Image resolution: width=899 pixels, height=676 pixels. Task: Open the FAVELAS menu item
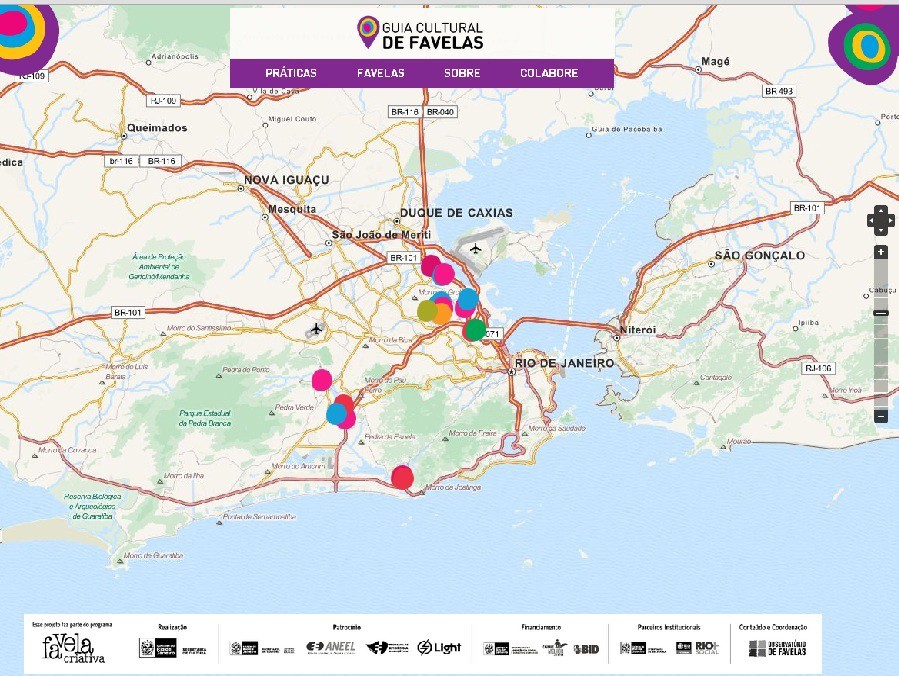click(x=381, y=73)
